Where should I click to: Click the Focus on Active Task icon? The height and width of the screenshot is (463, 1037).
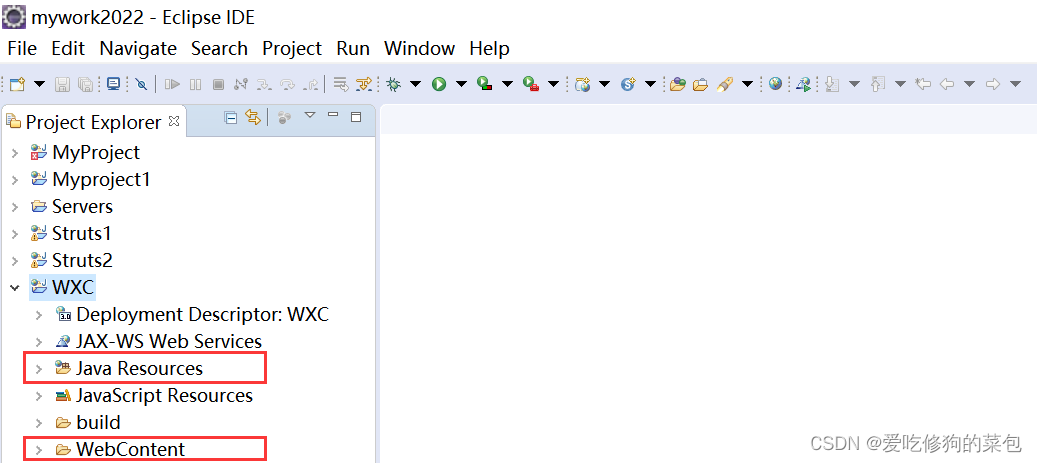[284, 118]
